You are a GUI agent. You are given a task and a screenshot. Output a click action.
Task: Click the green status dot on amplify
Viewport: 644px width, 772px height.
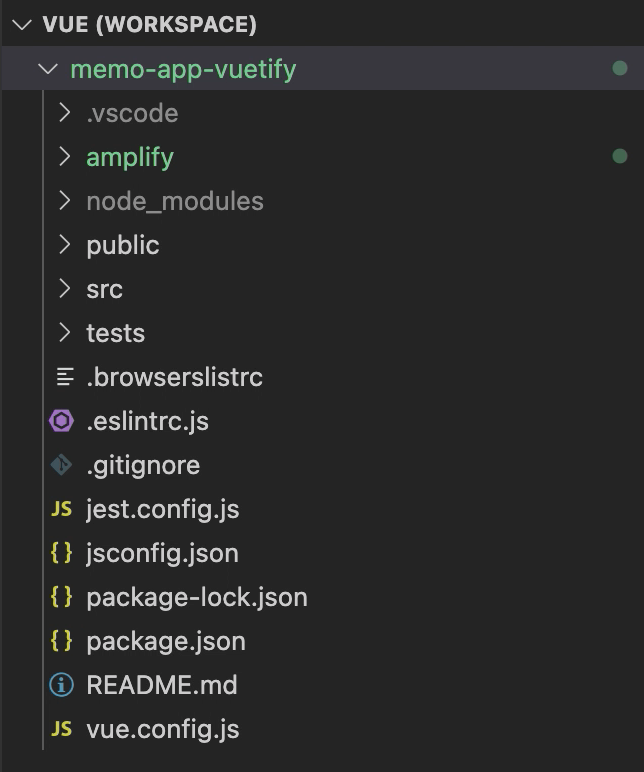620,157
